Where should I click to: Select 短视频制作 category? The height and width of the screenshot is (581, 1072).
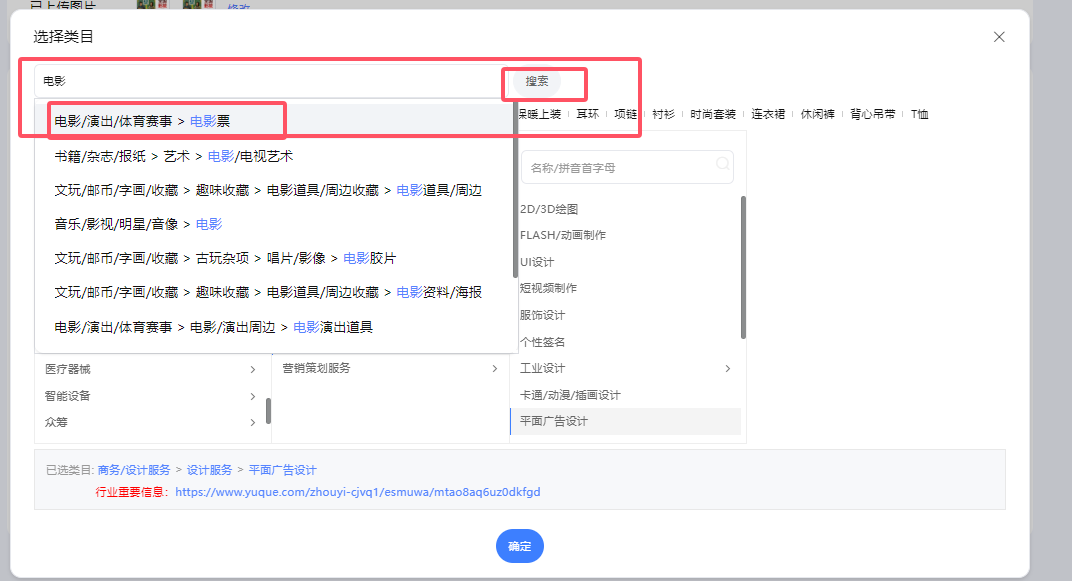coord(626,288)
